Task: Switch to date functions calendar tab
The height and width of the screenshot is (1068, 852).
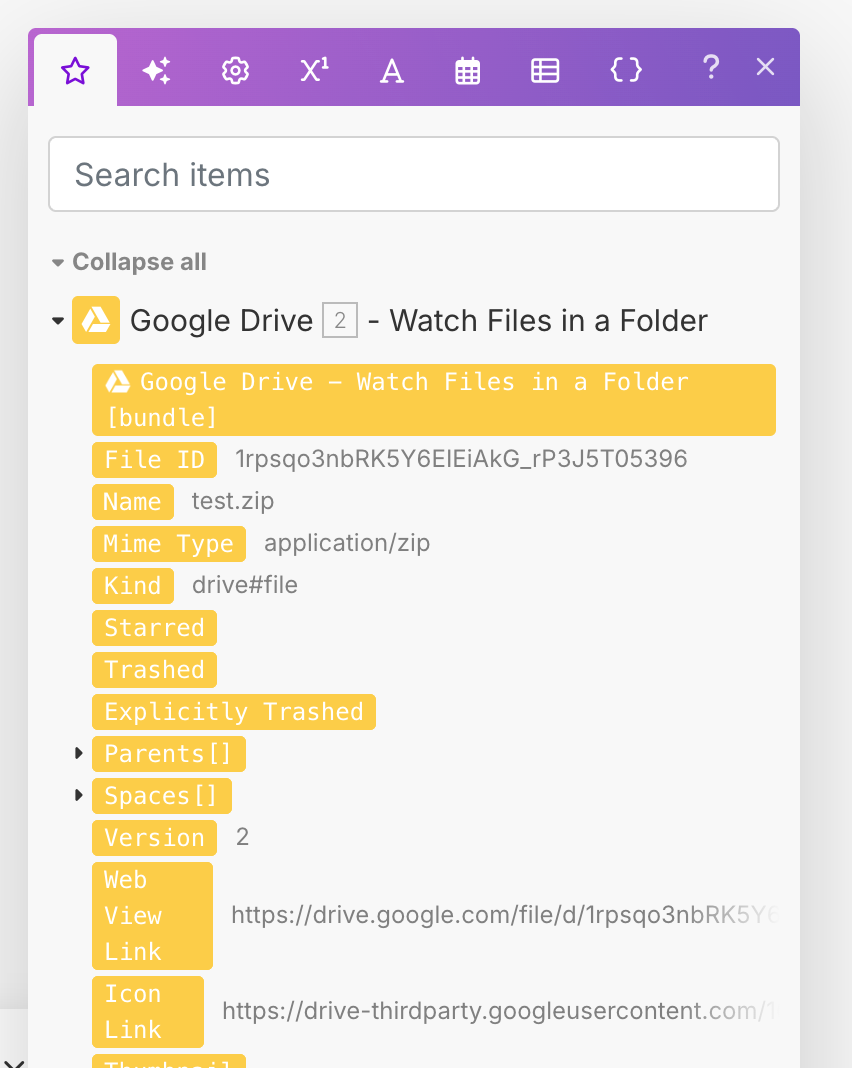Action: click(x=467, y=70)
